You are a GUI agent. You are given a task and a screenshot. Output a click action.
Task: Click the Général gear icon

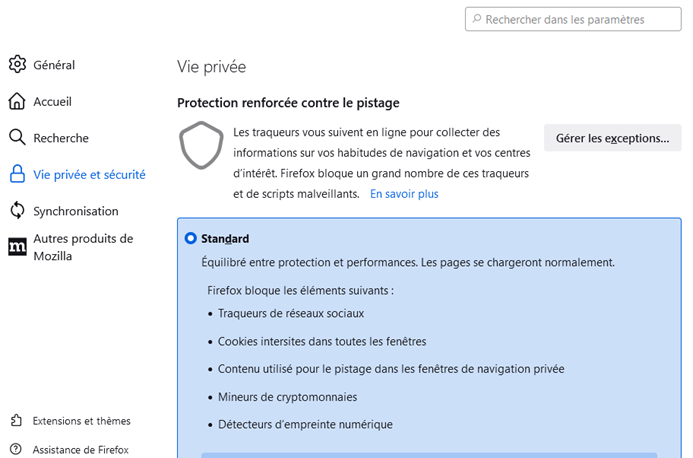(17, 65)
